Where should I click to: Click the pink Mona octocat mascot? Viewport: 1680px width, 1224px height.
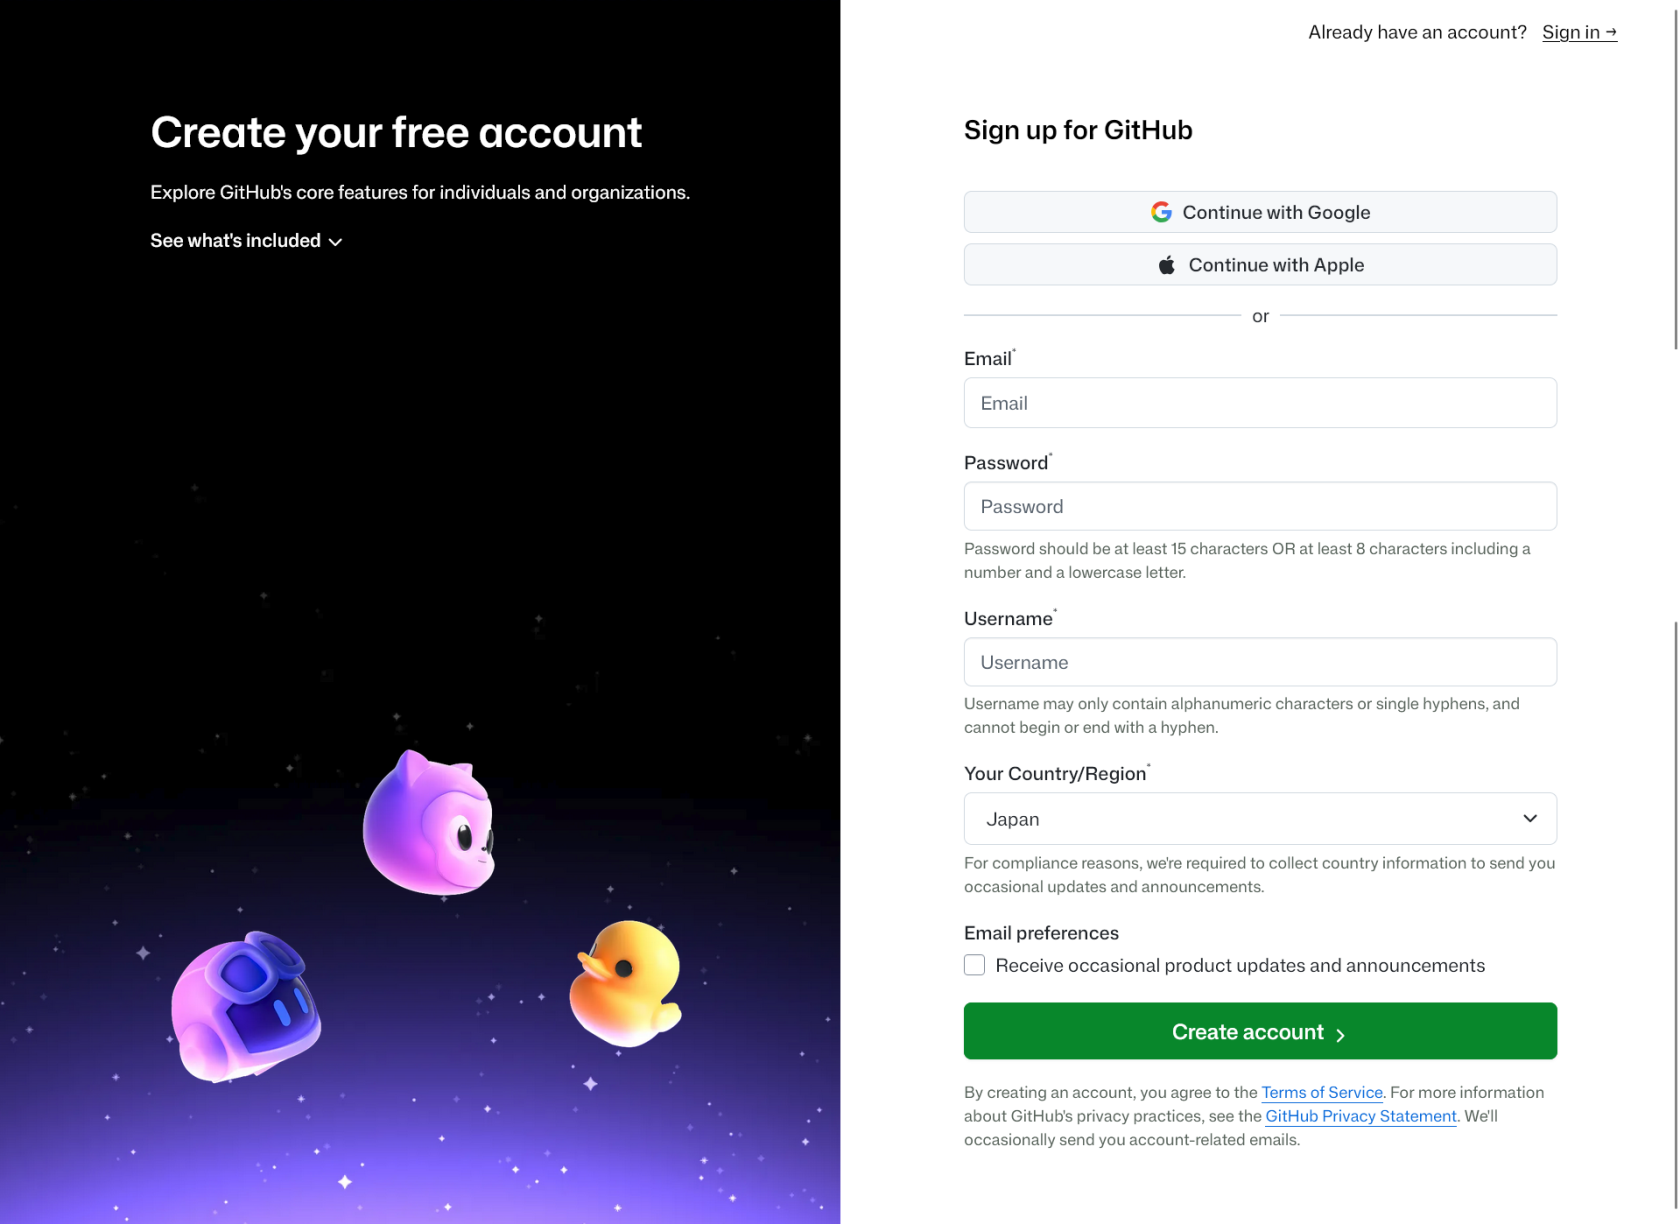tap(429, 823)
